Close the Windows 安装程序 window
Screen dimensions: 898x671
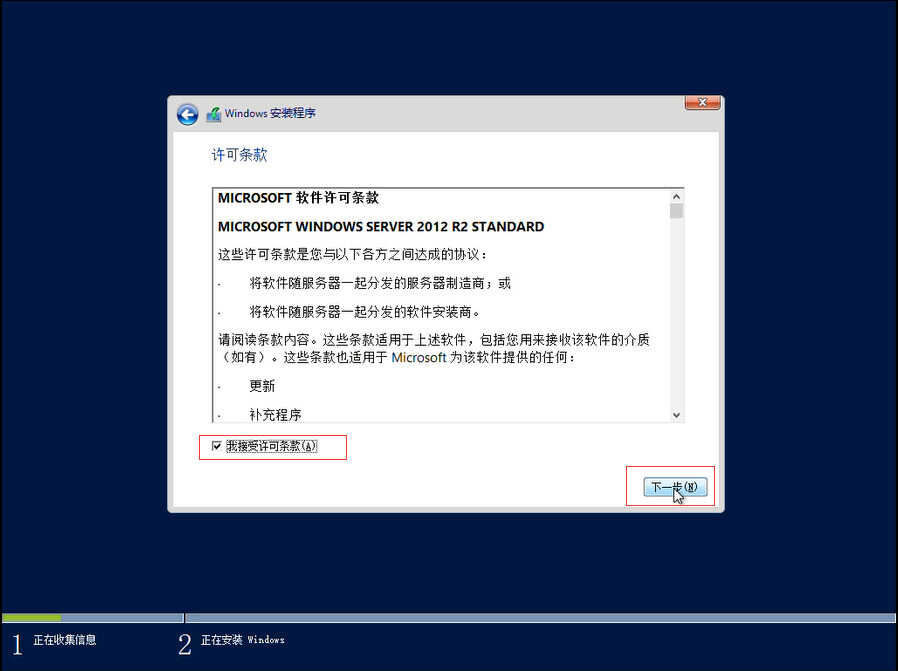pyautogui.click(x=702, y=102)
